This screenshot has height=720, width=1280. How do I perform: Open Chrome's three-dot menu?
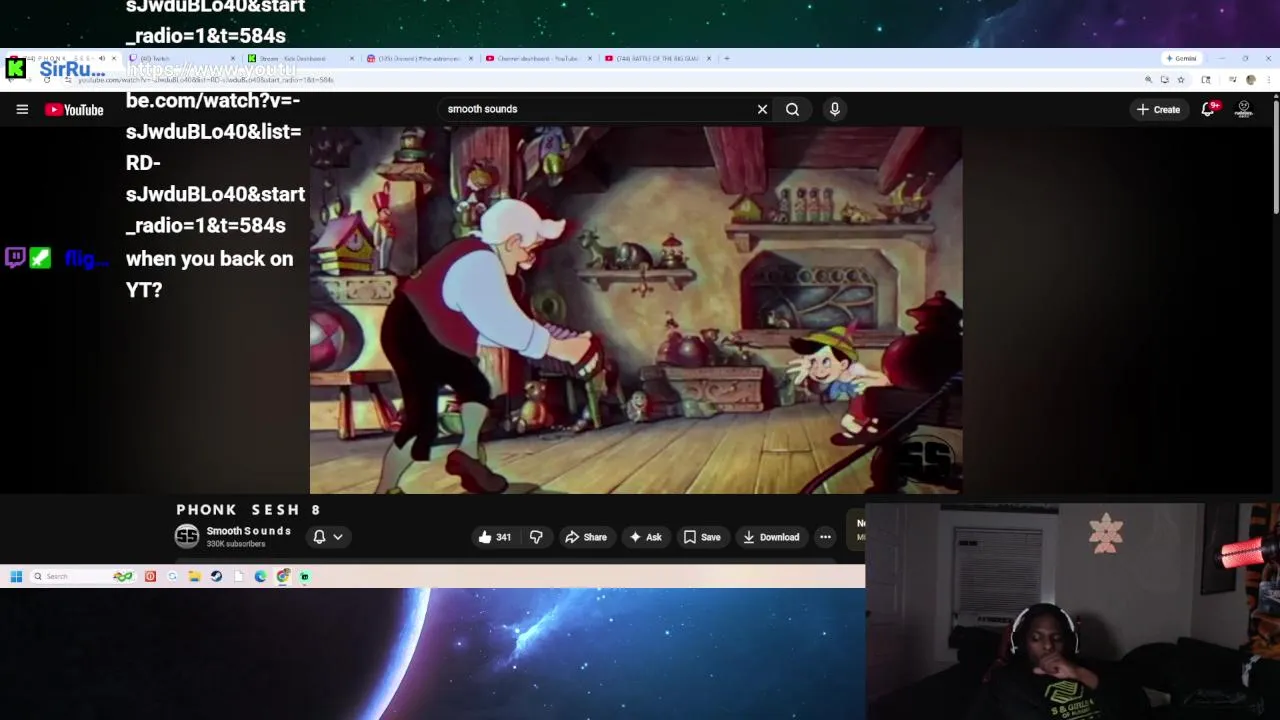[1268, 79]
